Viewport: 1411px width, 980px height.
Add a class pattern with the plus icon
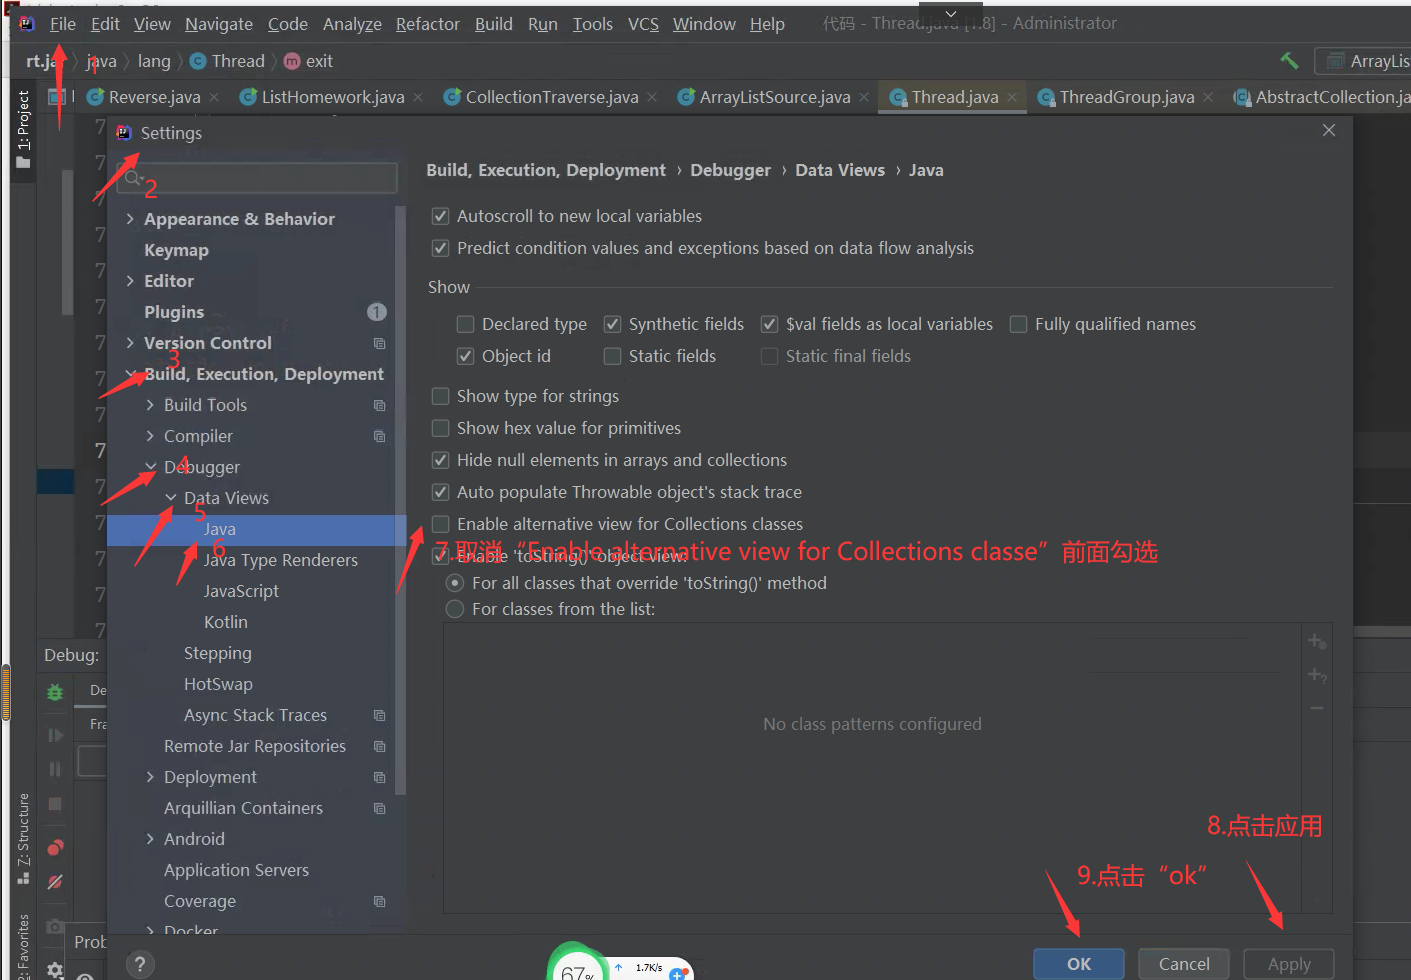(x=1317, y=640)
